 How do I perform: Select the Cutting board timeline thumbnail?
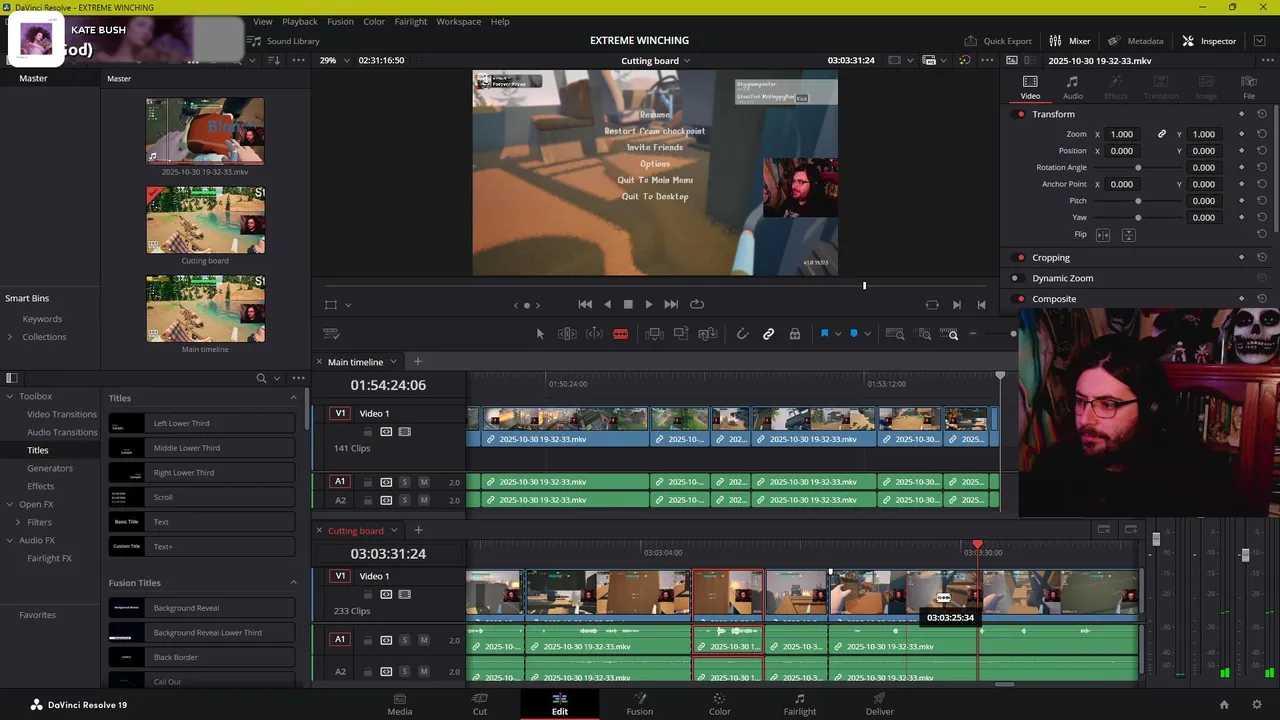click(x=205, y=220)
